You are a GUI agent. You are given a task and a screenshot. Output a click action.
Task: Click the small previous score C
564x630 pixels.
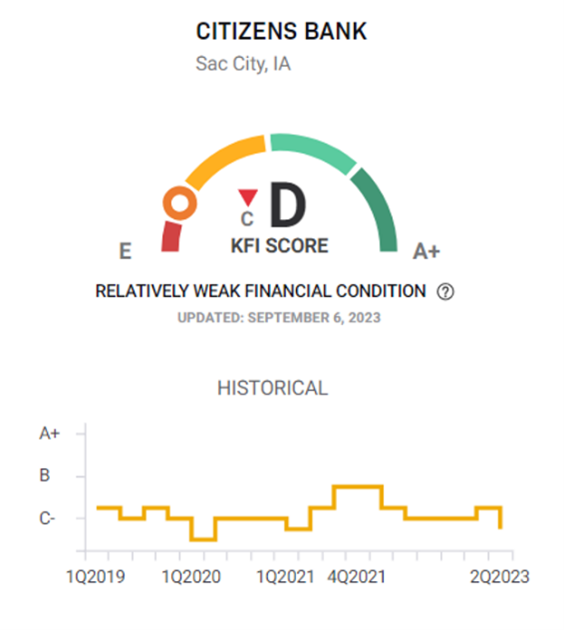coord(247,219)
